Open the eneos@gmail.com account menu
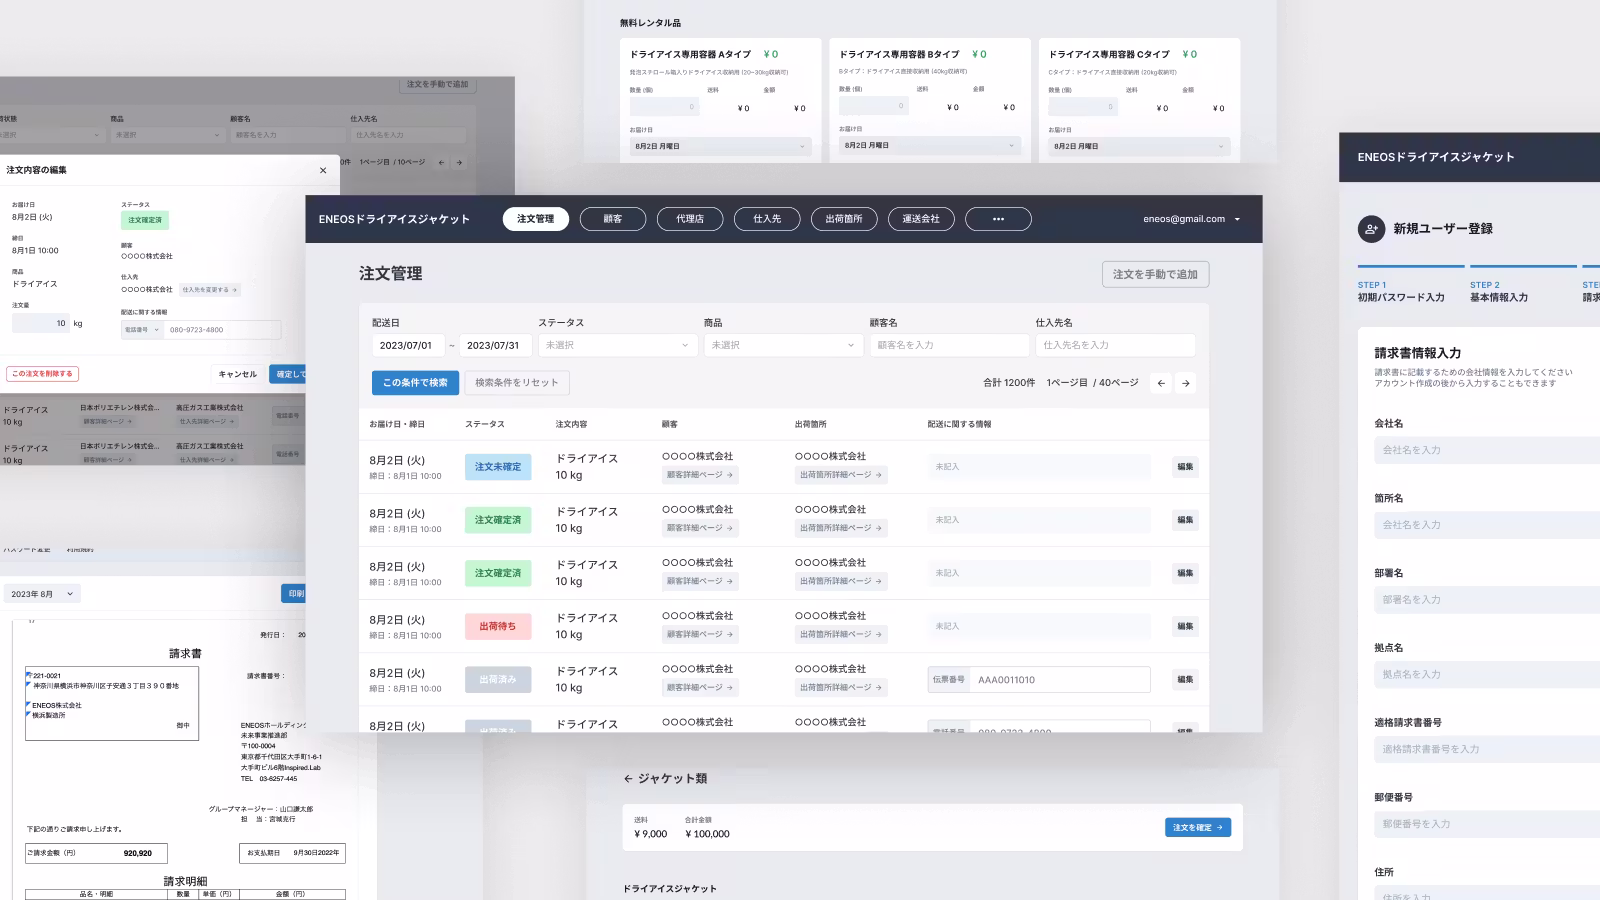Viewport: 1600px width, 900px height. tap(1191, 219)
